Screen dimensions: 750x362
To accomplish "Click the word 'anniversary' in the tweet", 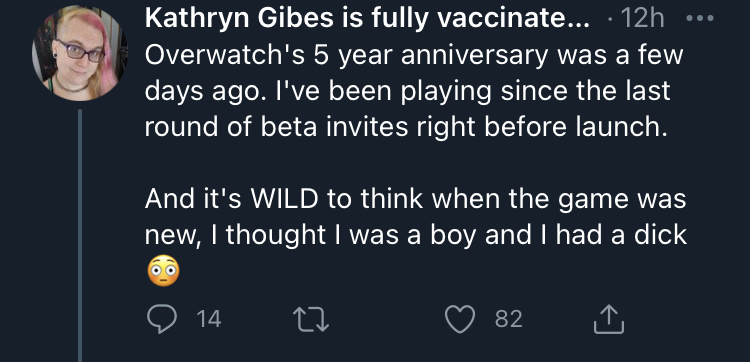I will (x=473, y=55).
